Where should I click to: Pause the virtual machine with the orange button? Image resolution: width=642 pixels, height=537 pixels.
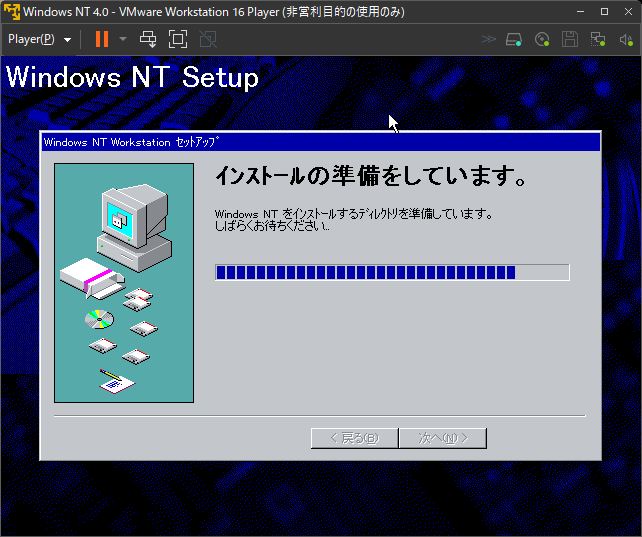pos(102,39)
